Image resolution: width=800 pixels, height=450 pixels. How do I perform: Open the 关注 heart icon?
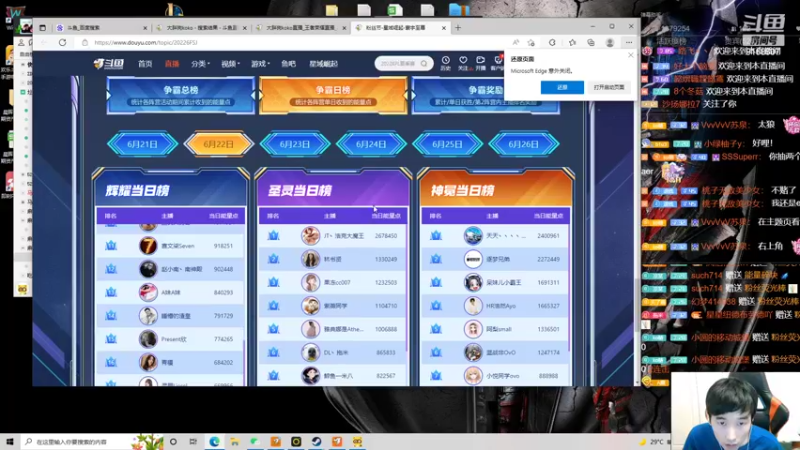coord(463,63)
